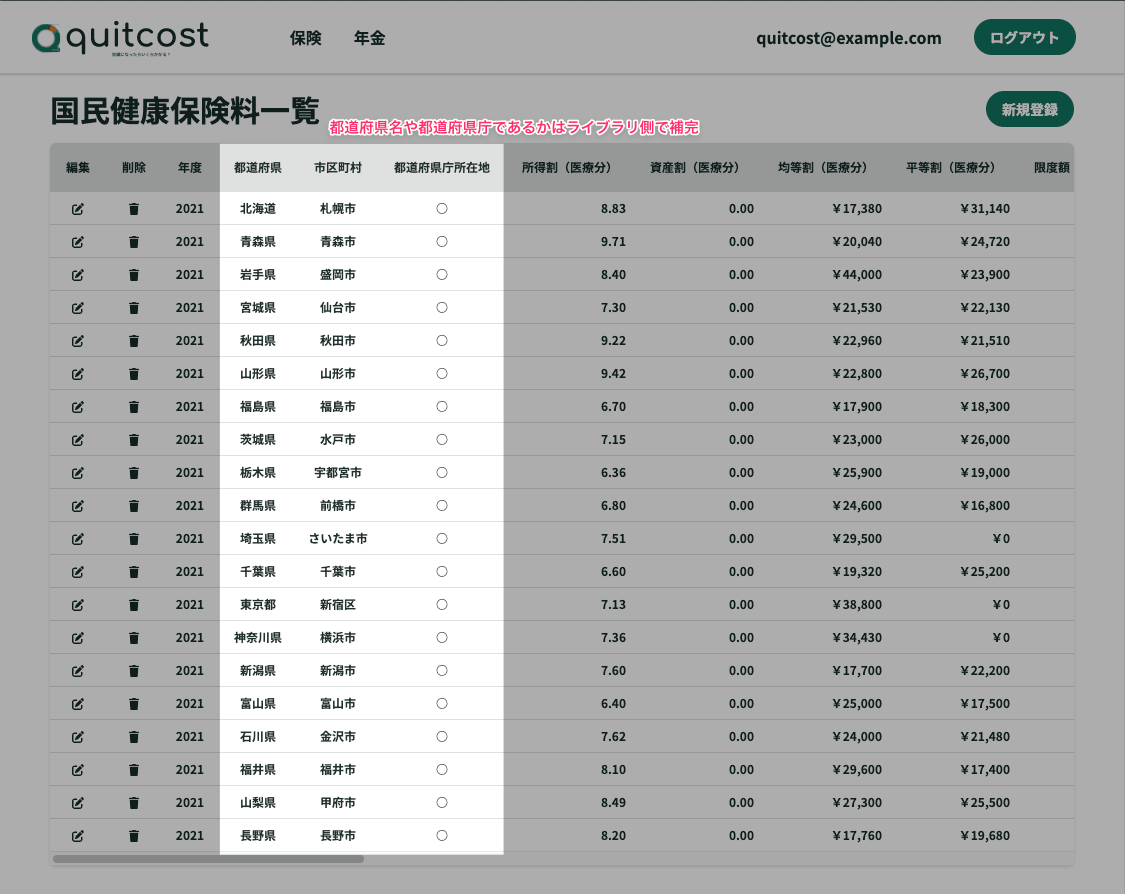Click the 年度 column header
This screenshot has width=1125, height=894.
click(190, 168)
